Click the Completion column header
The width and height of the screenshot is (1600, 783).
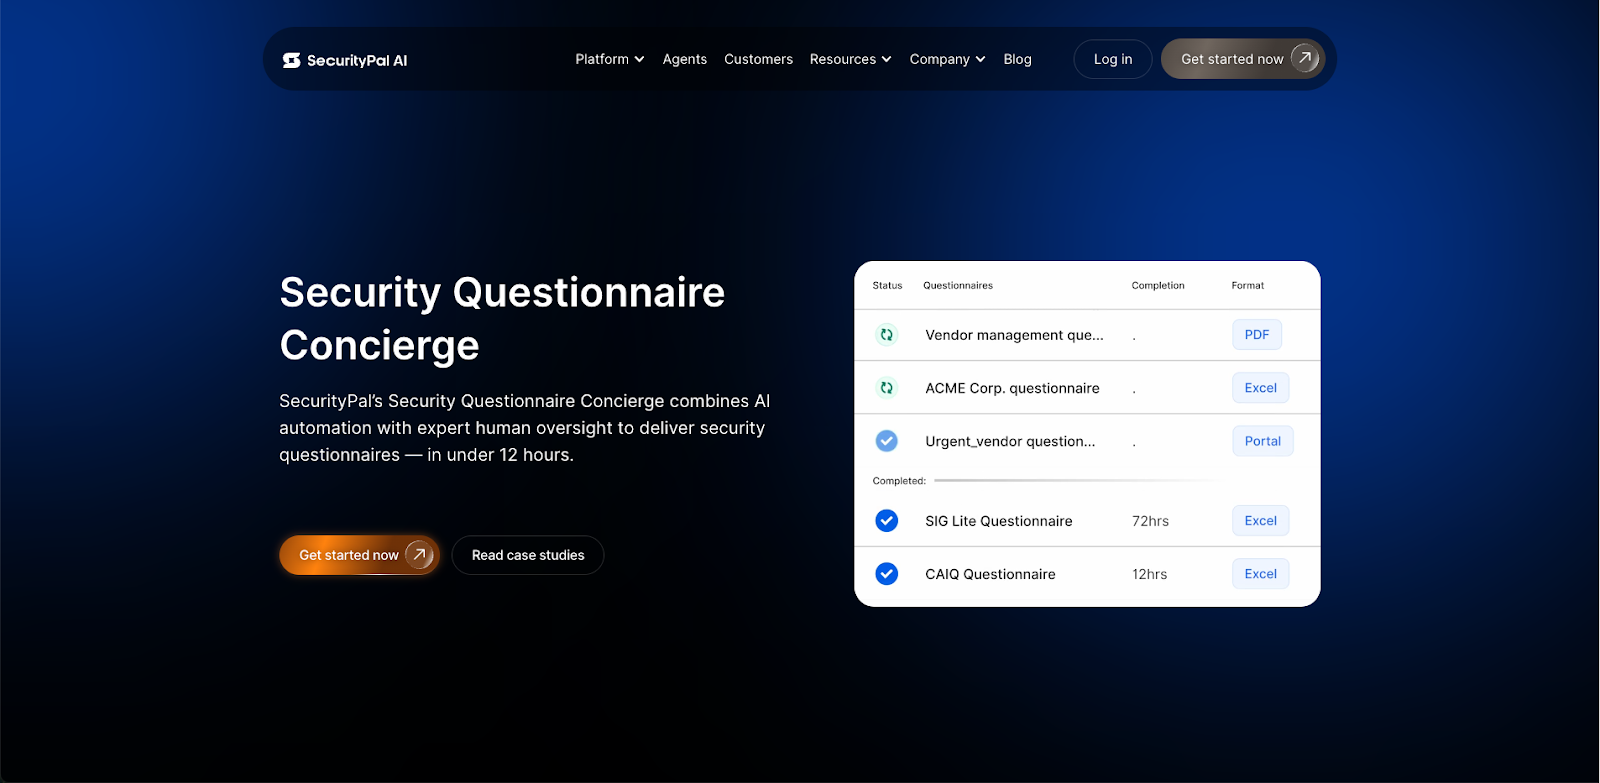[x=1158, y=286]
